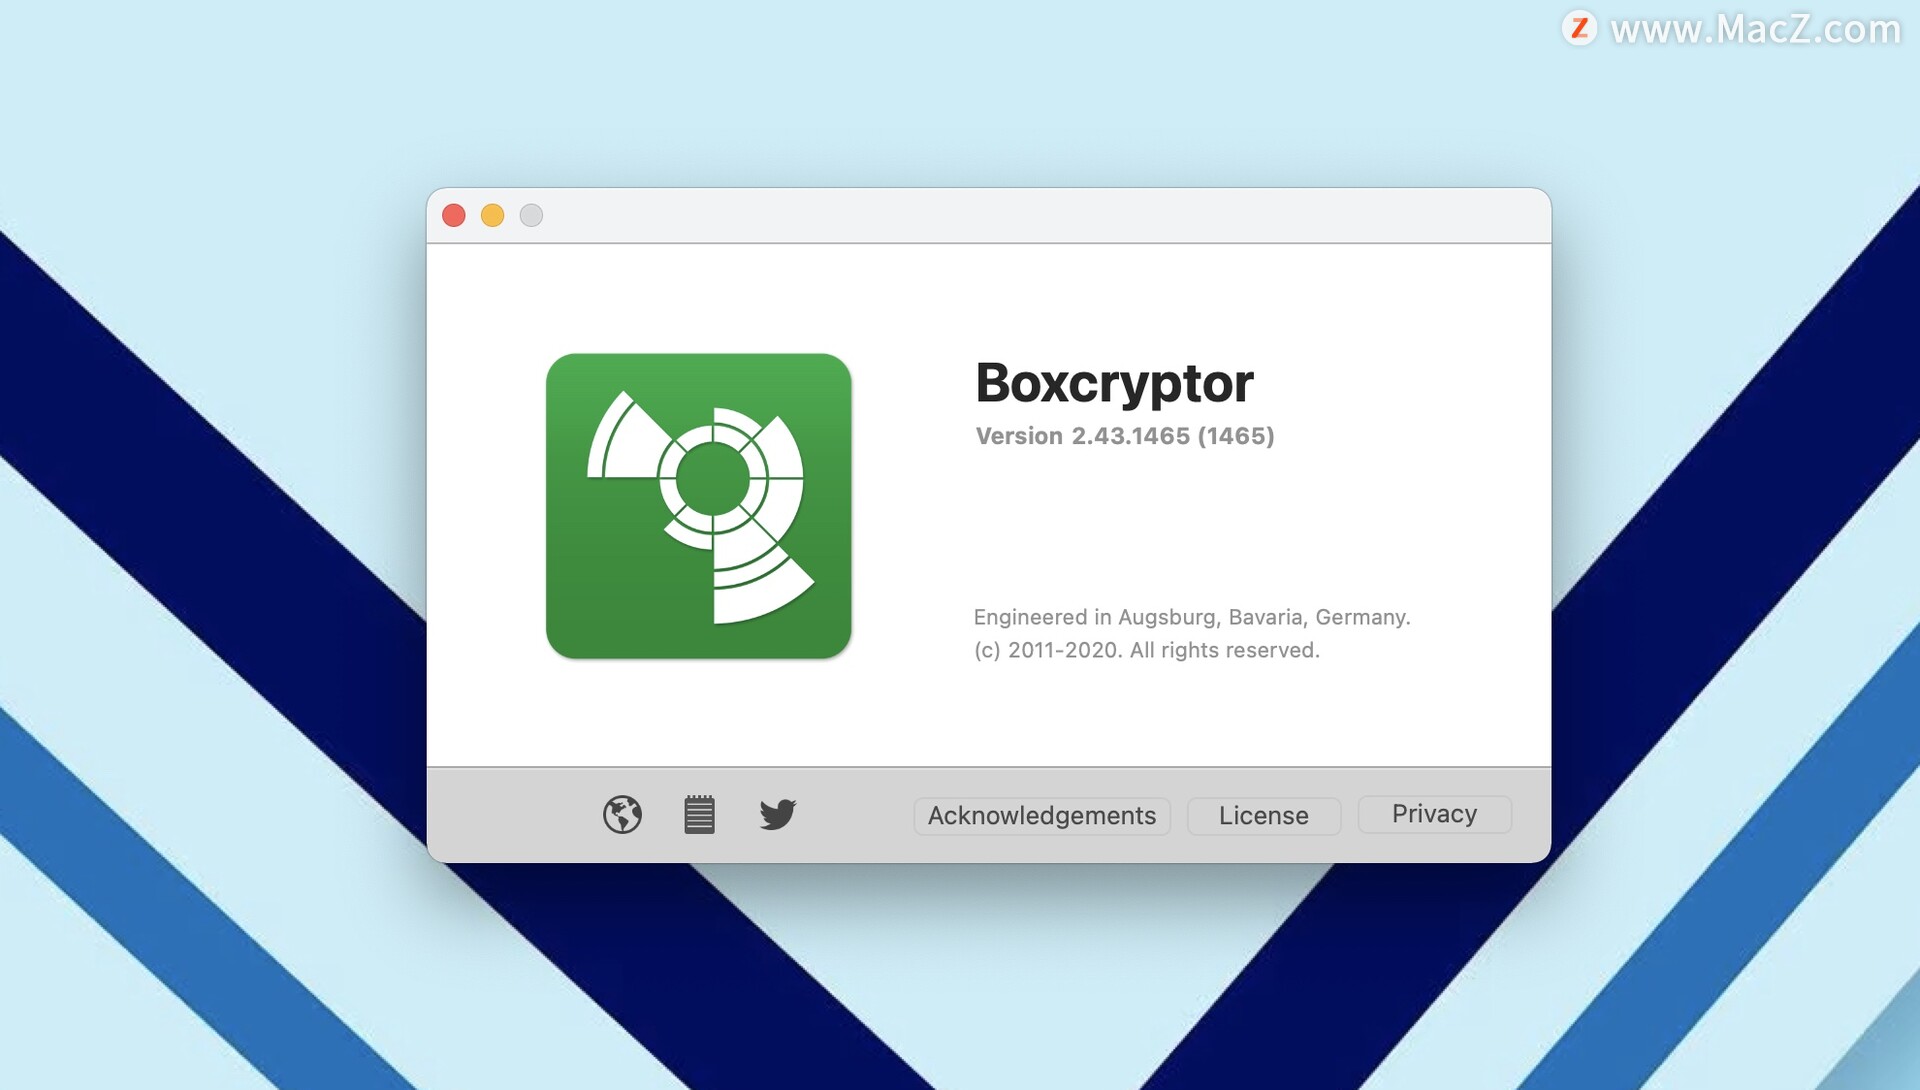Viewport: 1920px width, 1090px height.
Task: Open the Privacy button
Action: 1434,814
